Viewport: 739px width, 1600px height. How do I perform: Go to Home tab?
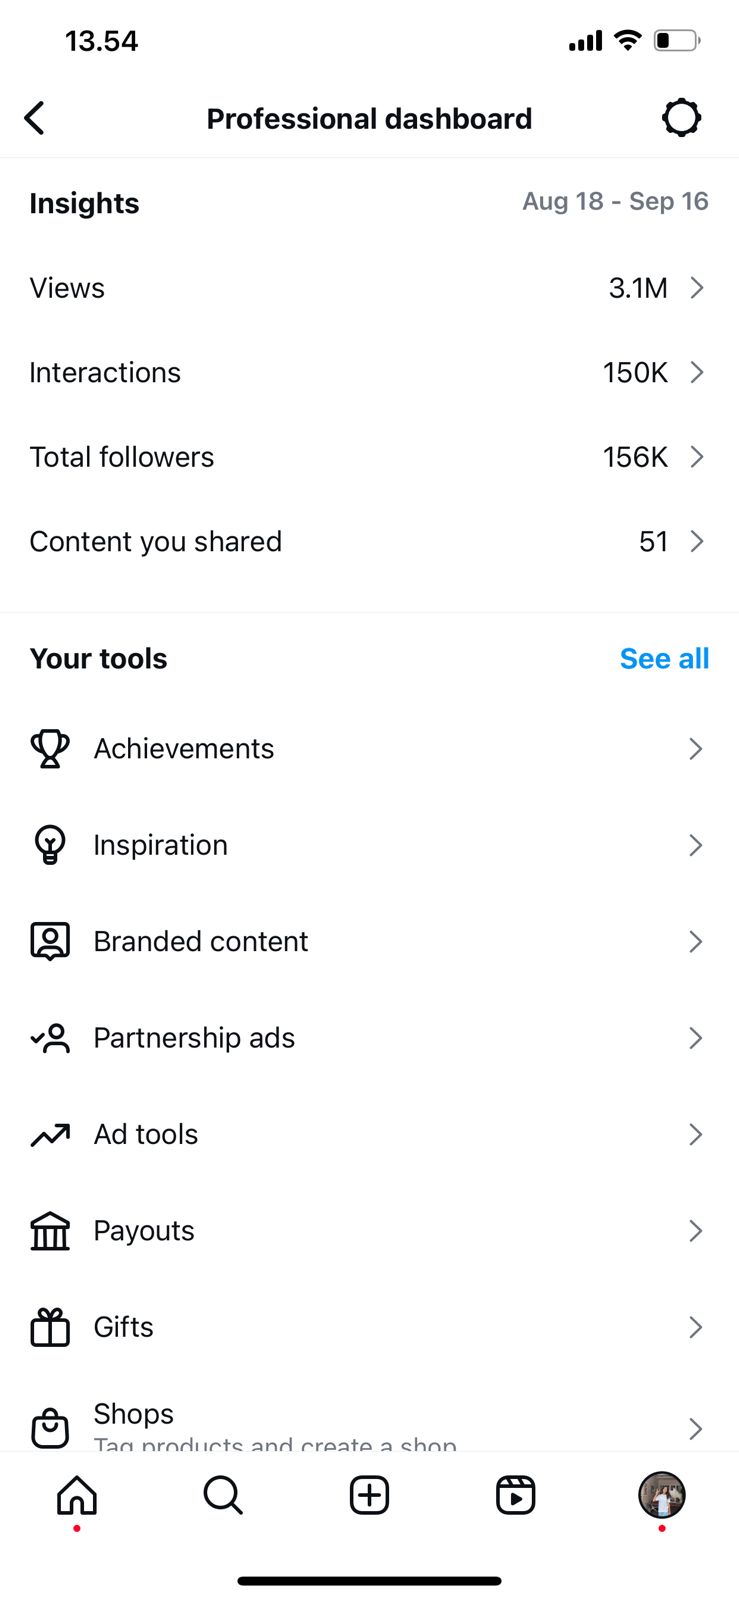click(x=77, y=1496)
